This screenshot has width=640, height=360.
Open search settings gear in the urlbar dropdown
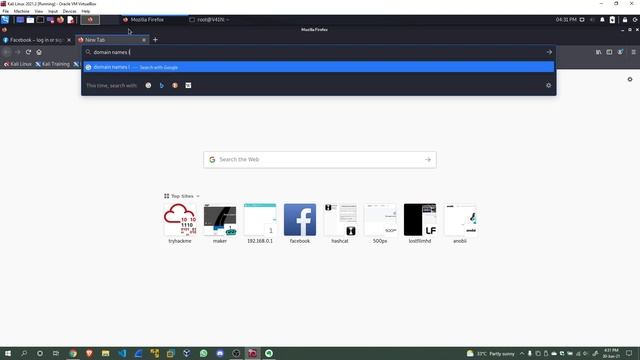pyautogui.click(x=549, y=85)
